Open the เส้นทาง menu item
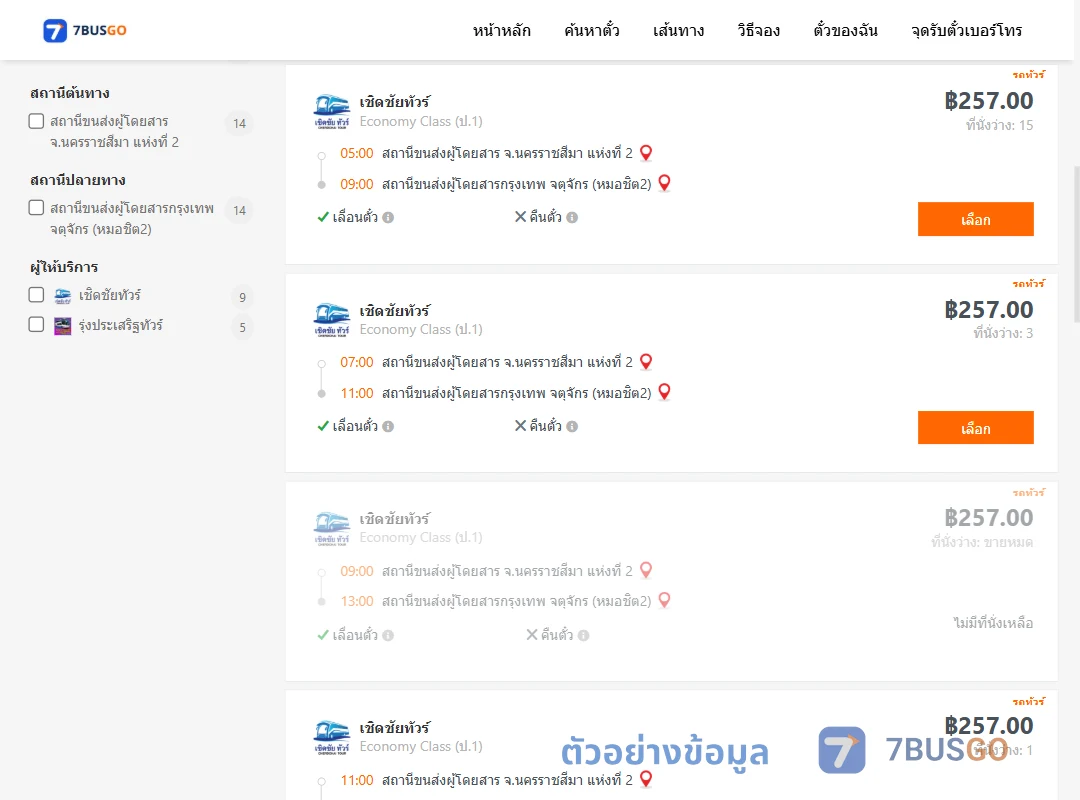The image size is (1080, 800). tap(678, 30)
